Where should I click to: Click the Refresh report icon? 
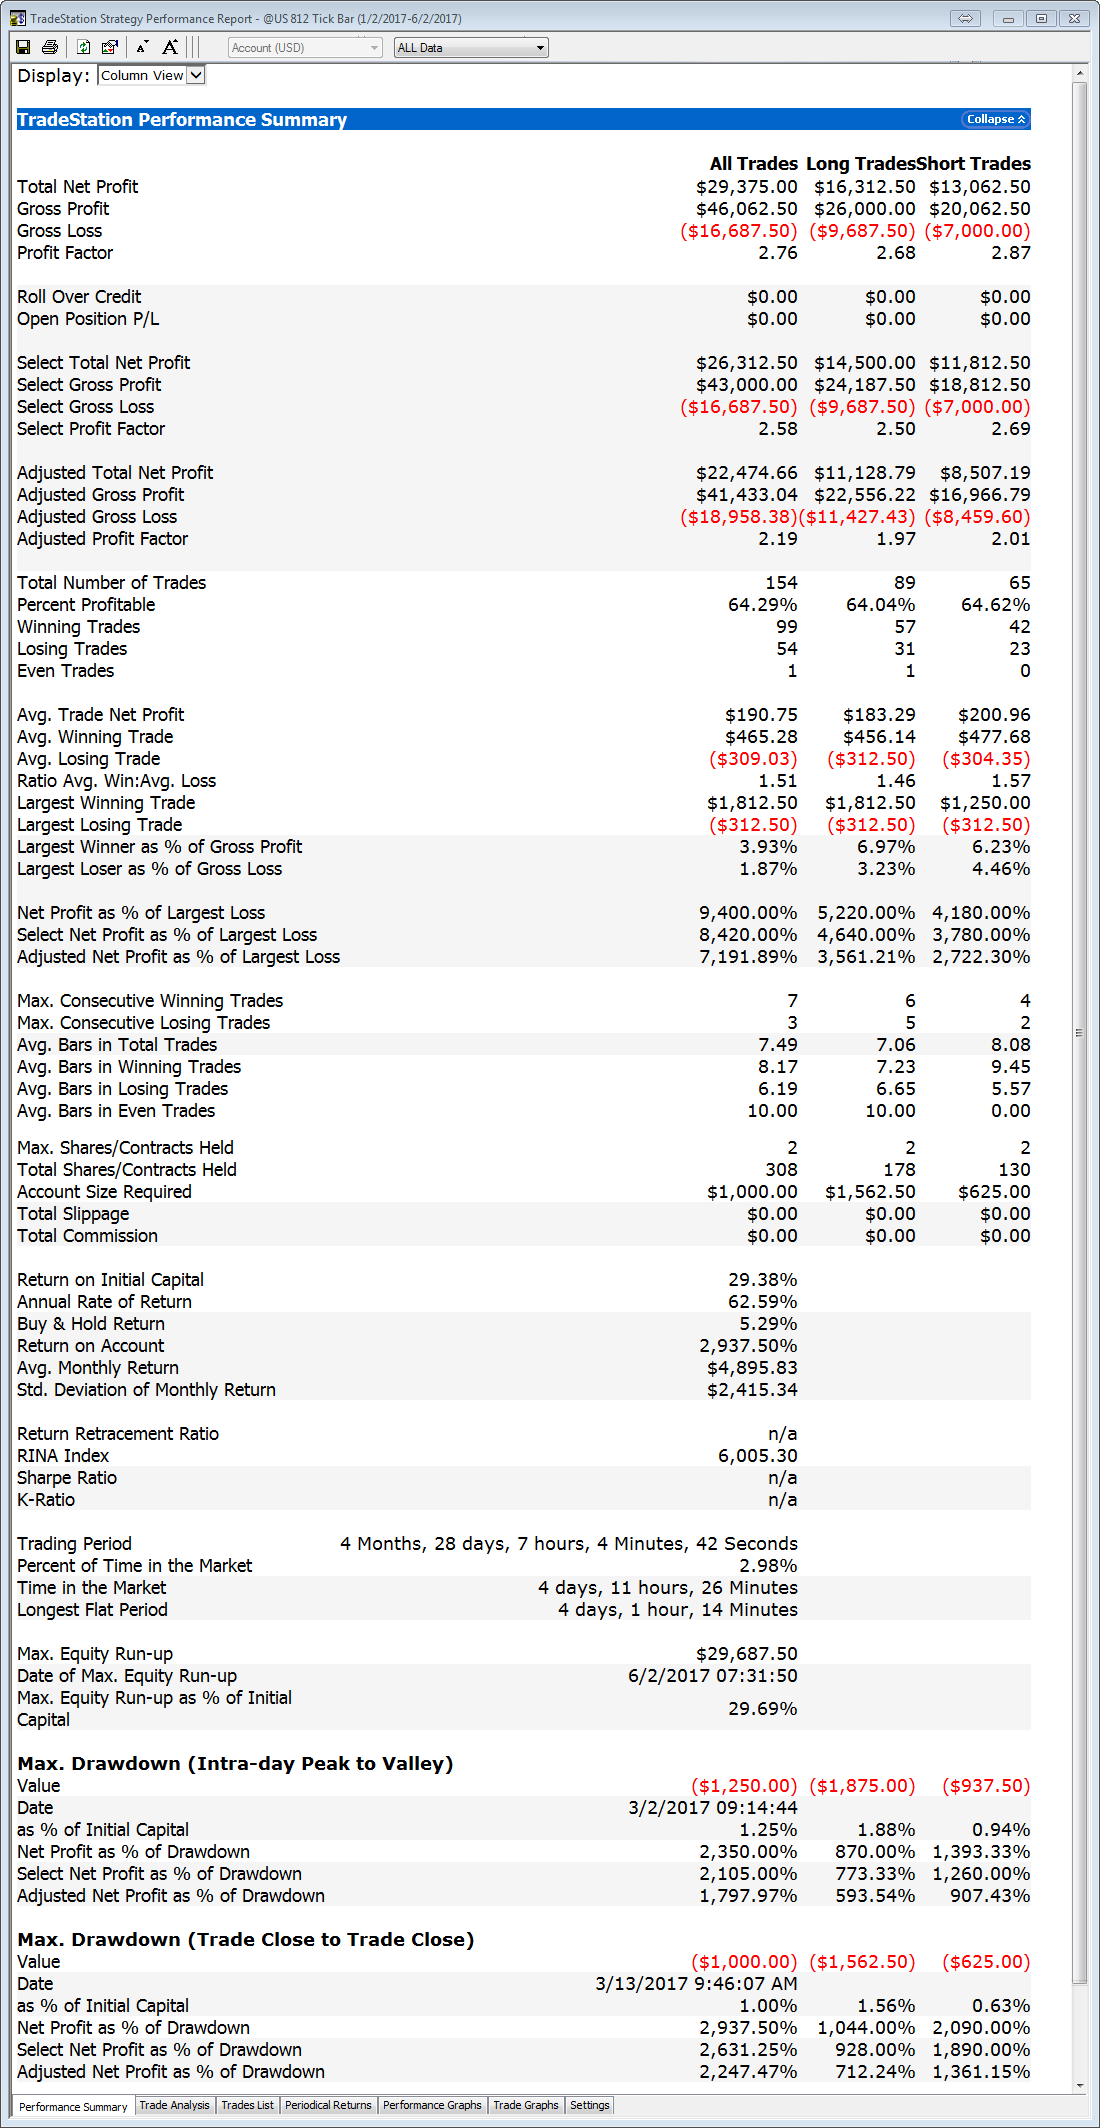(84, 47)
